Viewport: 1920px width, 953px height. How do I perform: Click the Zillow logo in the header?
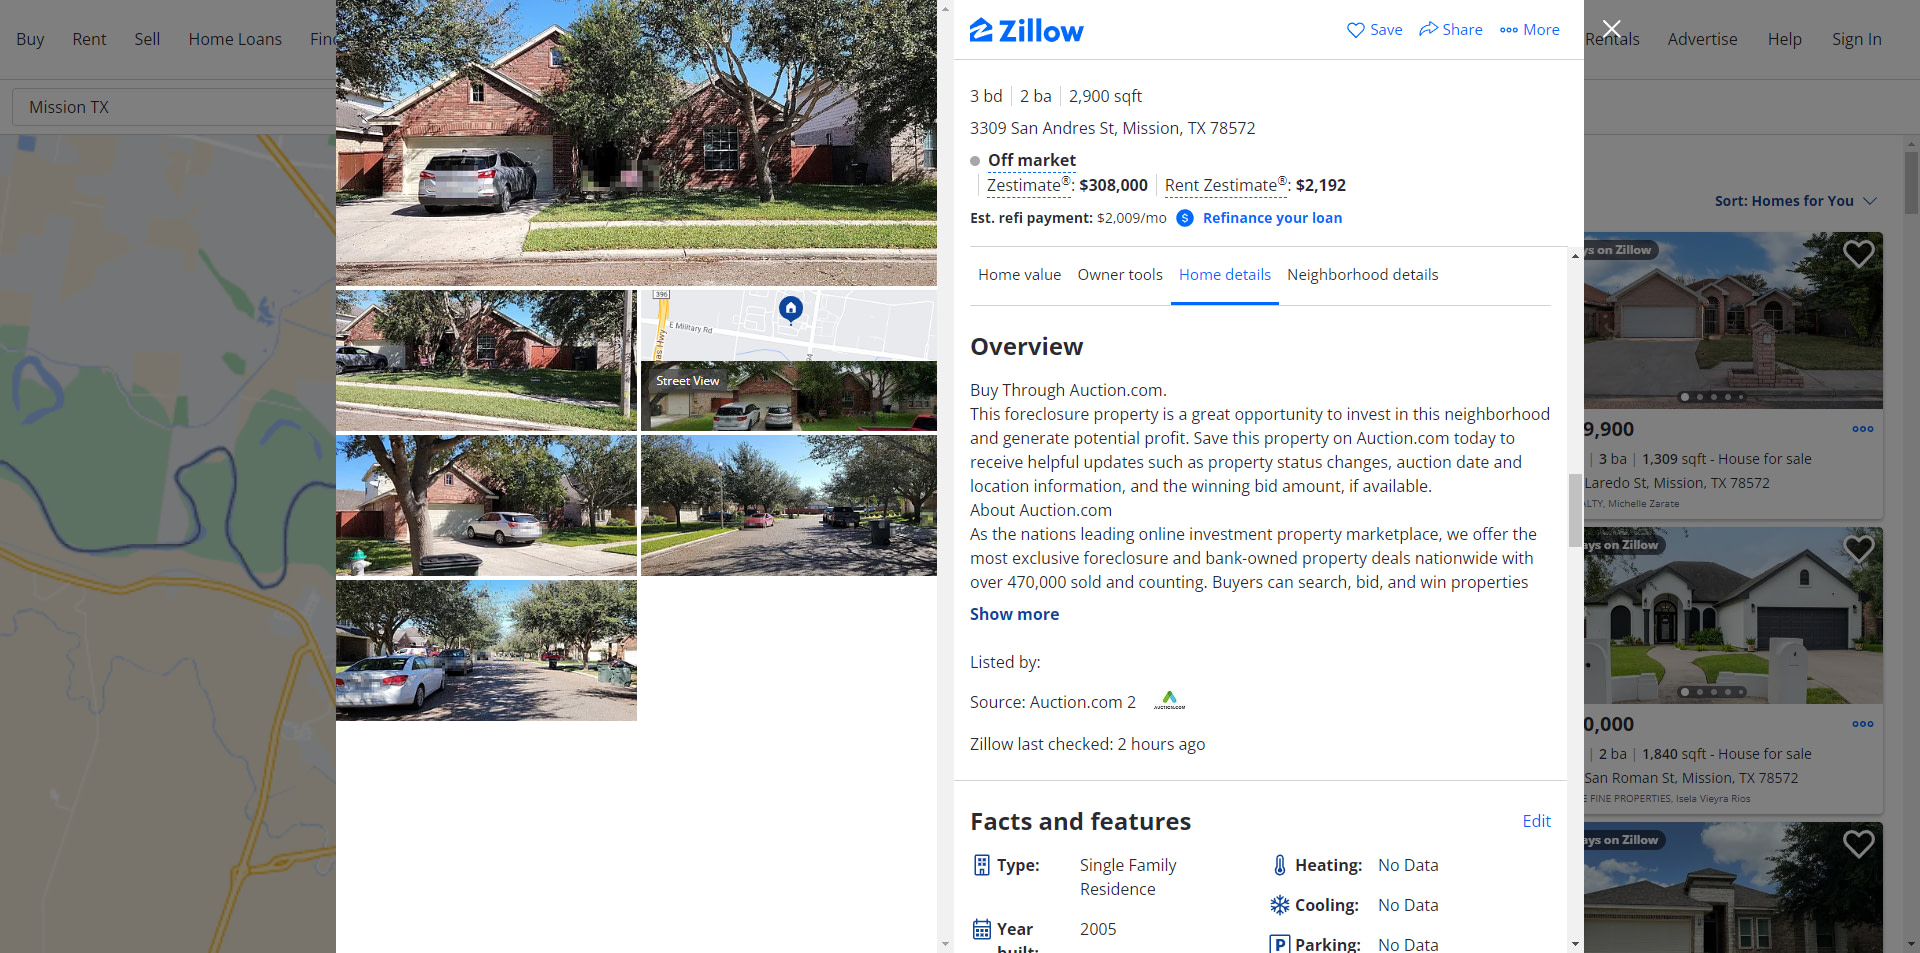[x=1026, y=30]
